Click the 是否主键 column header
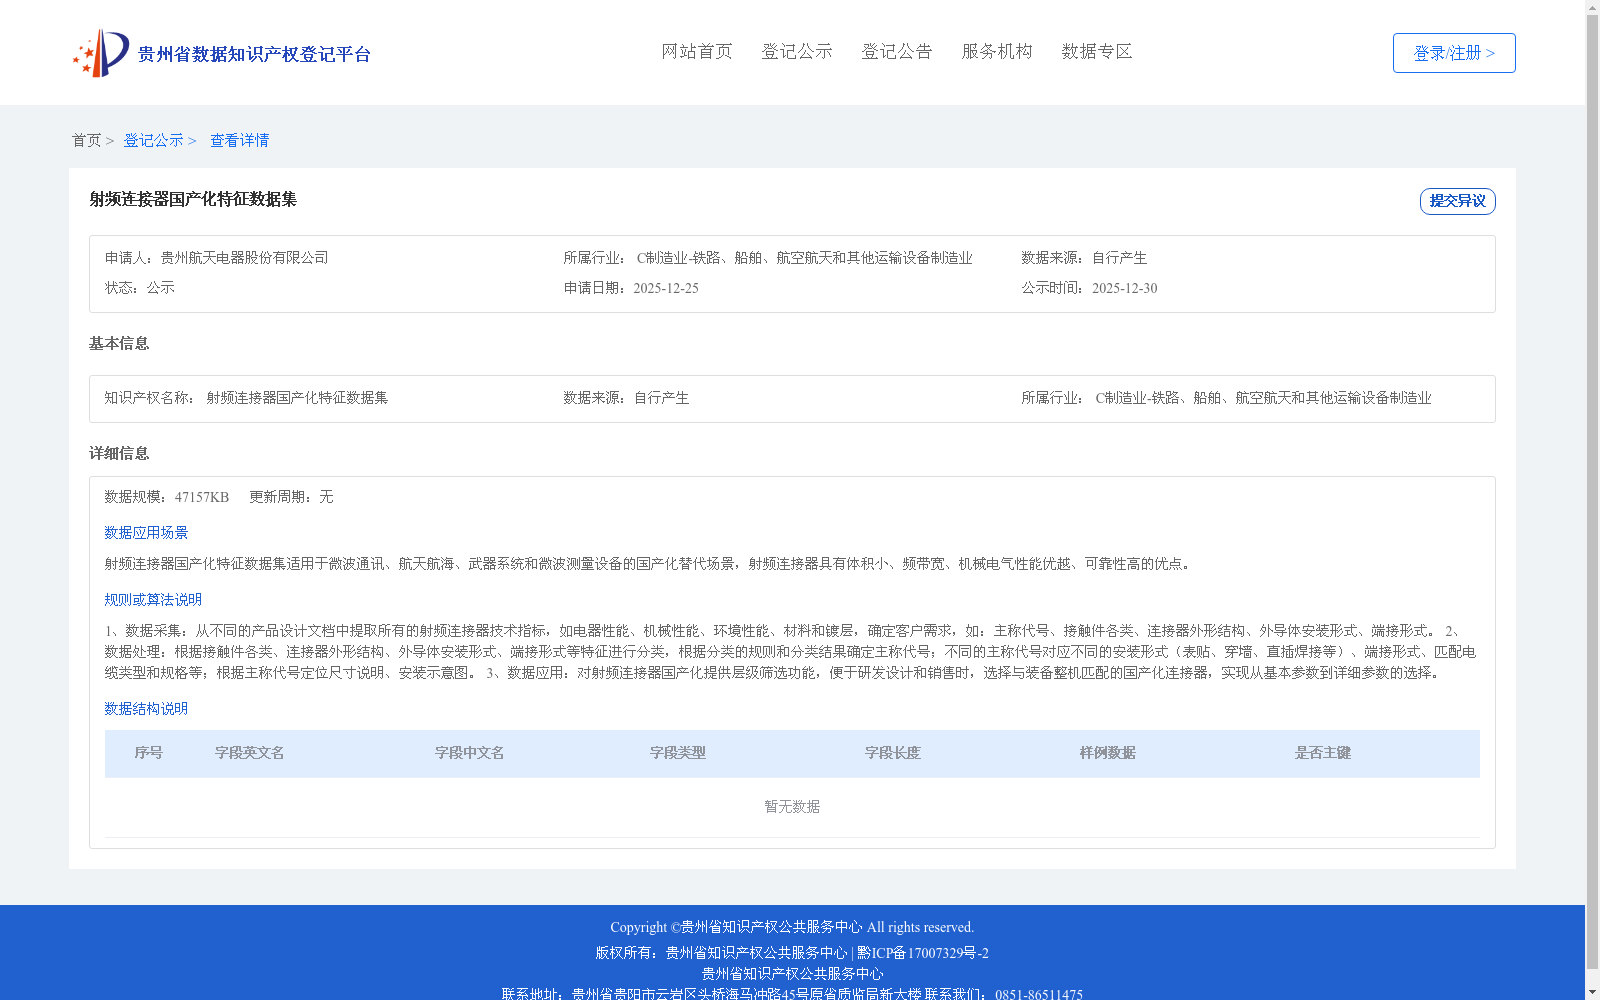Image resolution: width=1600 pixels, height=1000 pixels. 1323,753
